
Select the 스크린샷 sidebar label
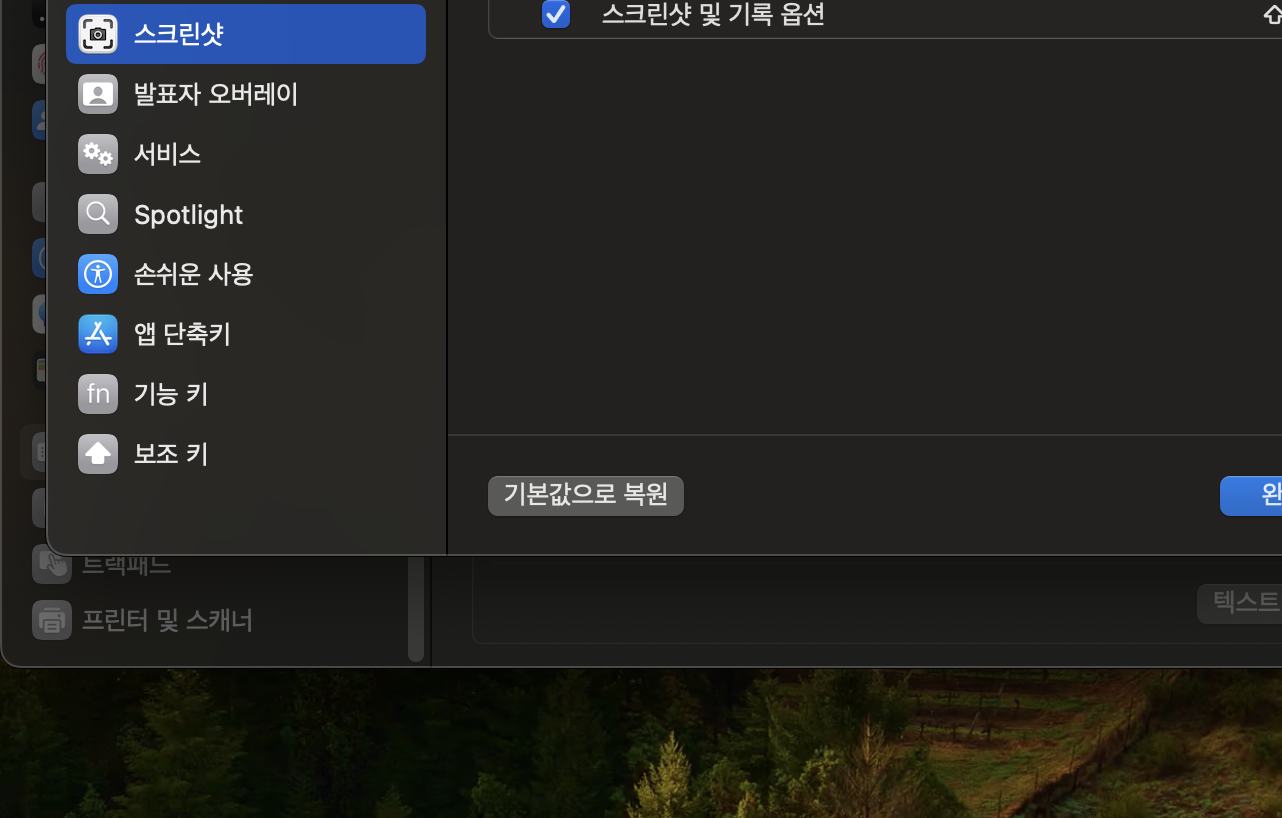[x=179, y=34]
